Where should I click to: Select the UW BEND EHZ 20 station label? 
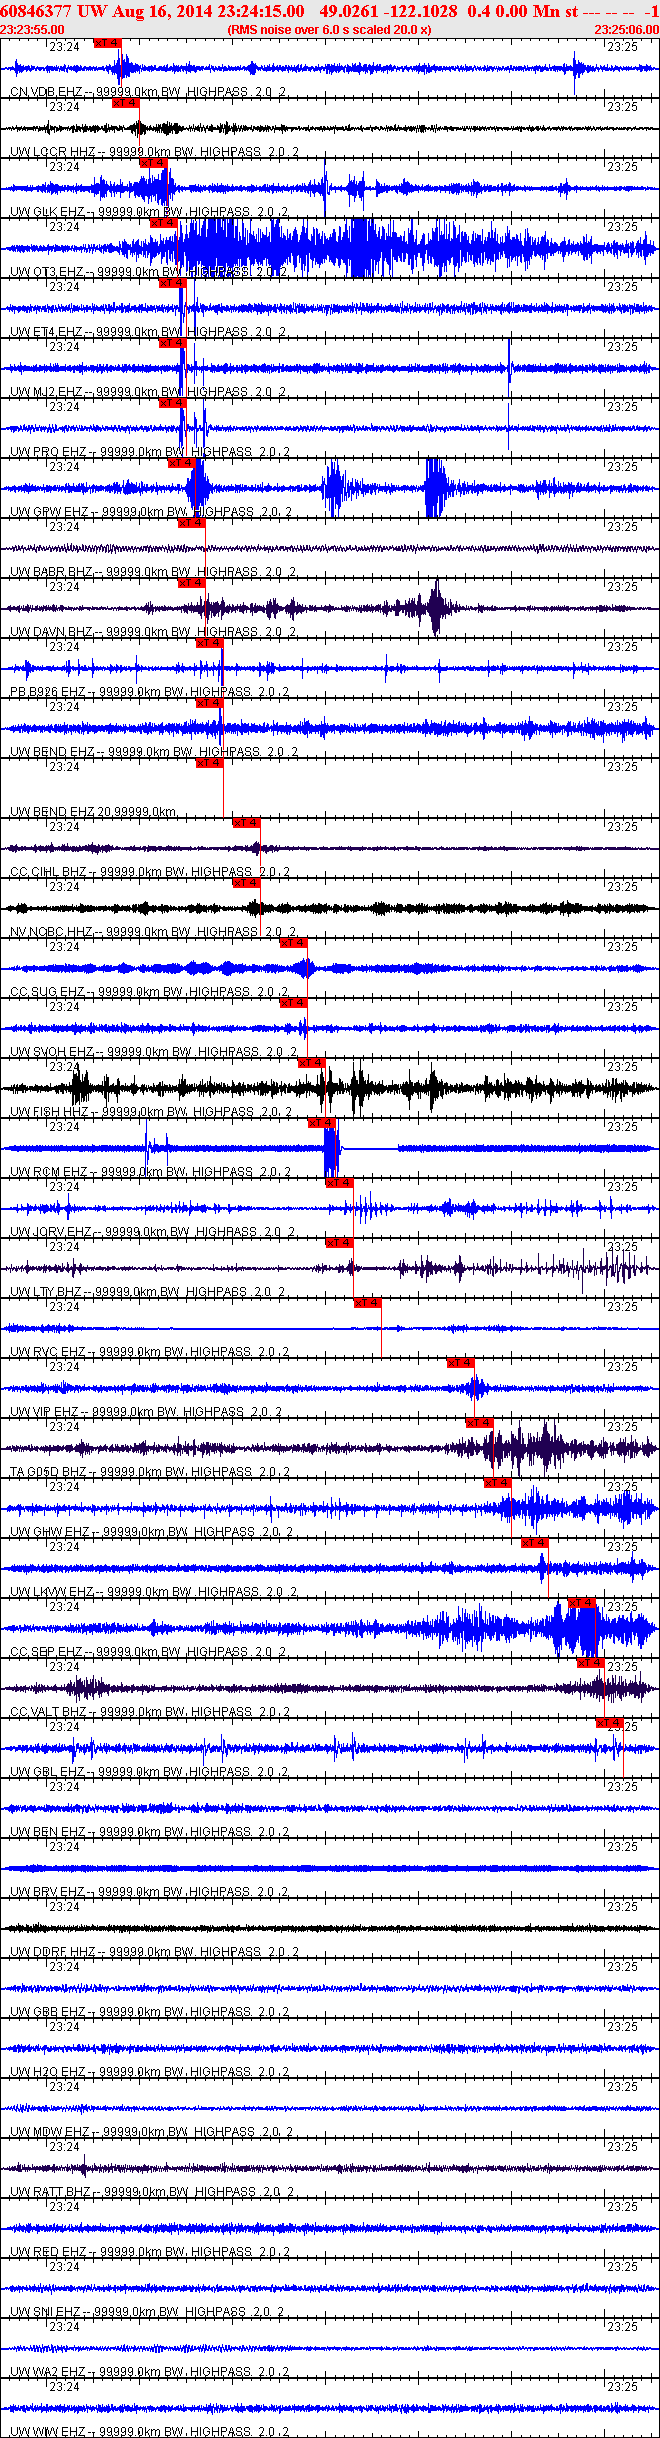pyautogui.click(x=94, y=812)
